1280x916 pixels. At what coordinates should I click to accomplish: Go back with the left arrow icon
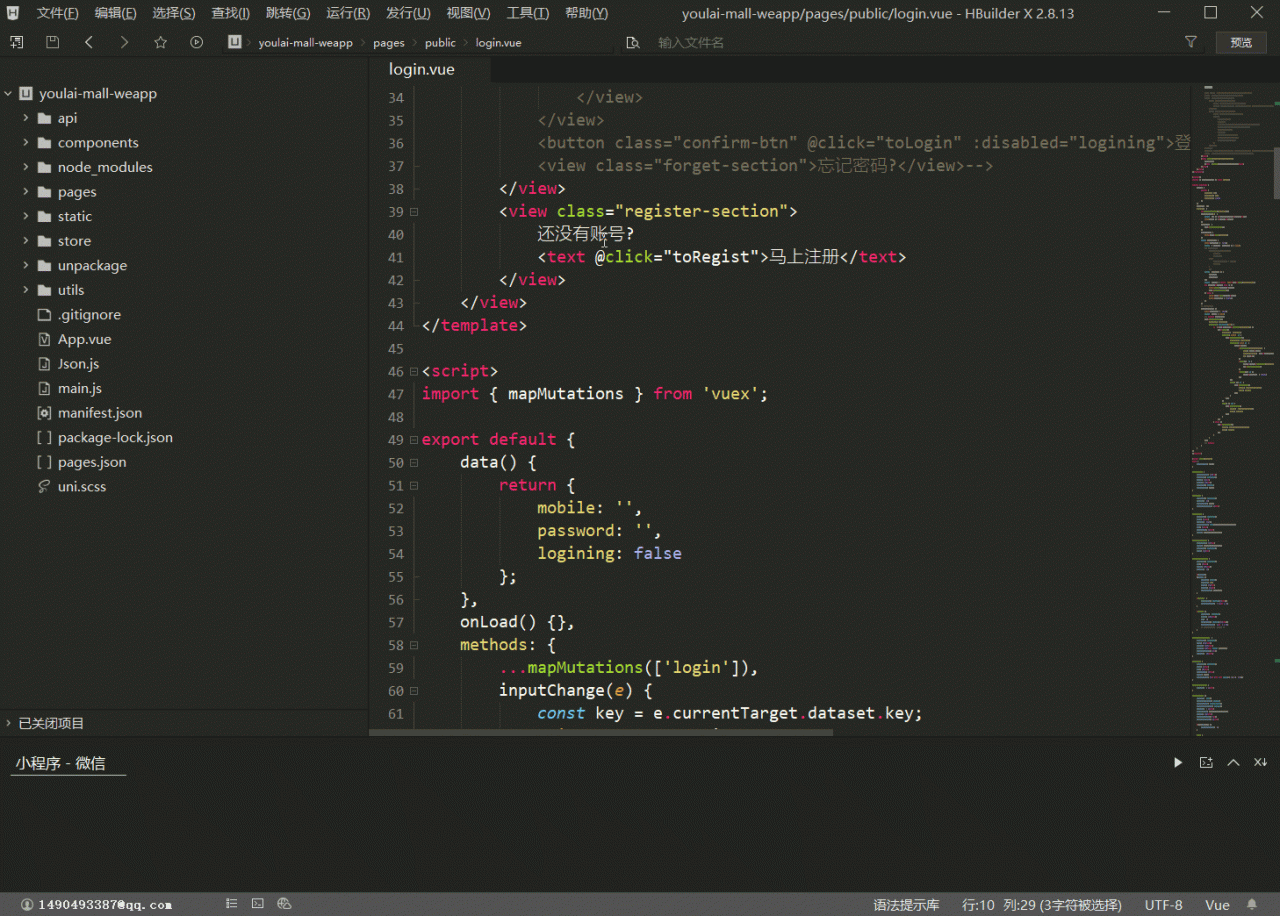point(89,42)
